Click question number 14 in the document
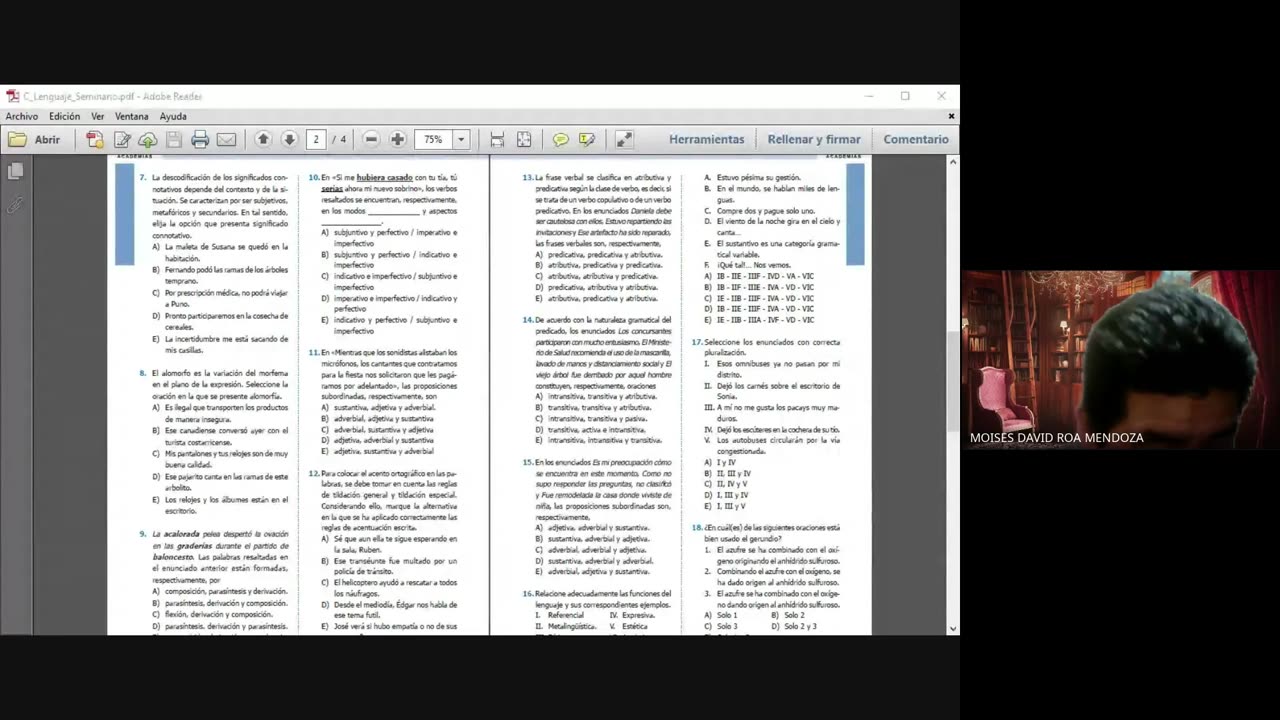Image resolution: width=1280 pixels, height=720 pixels. click(x=527, y=320)
